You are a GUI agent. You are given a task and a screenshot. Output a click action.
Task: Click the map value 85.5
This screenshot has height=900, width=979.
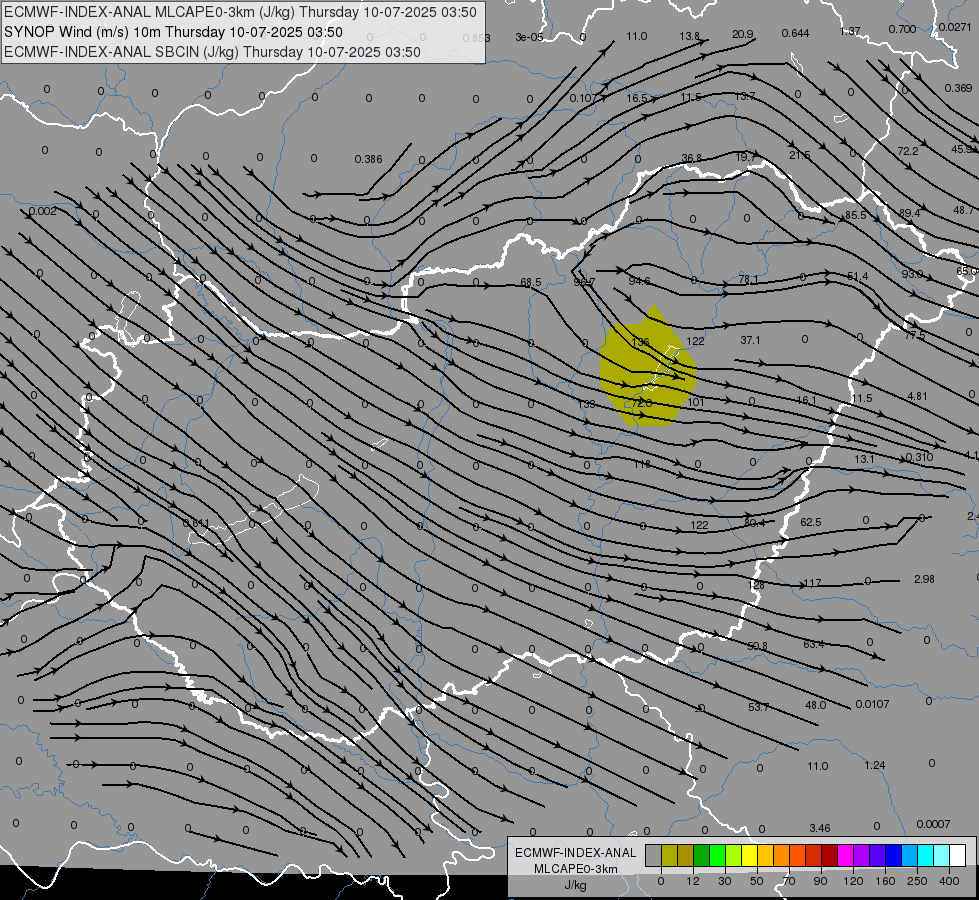[855, 215]
